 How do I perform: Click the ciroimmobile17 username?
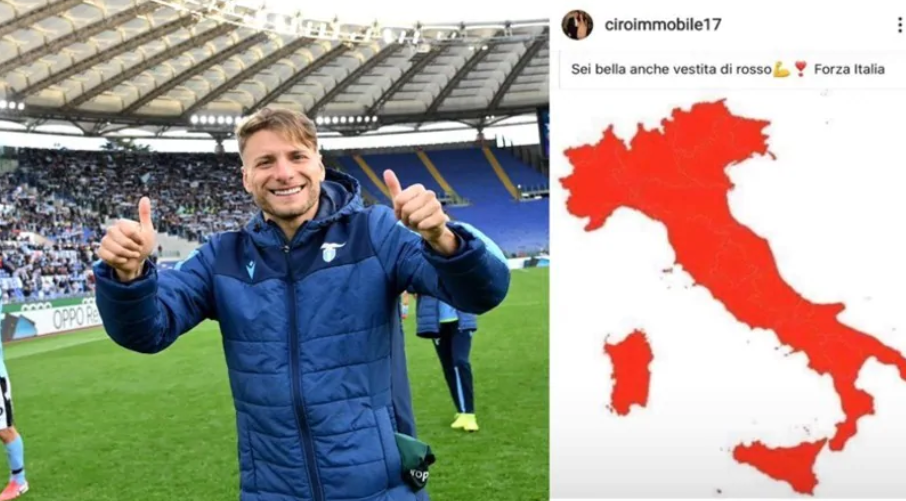[663, 25]
